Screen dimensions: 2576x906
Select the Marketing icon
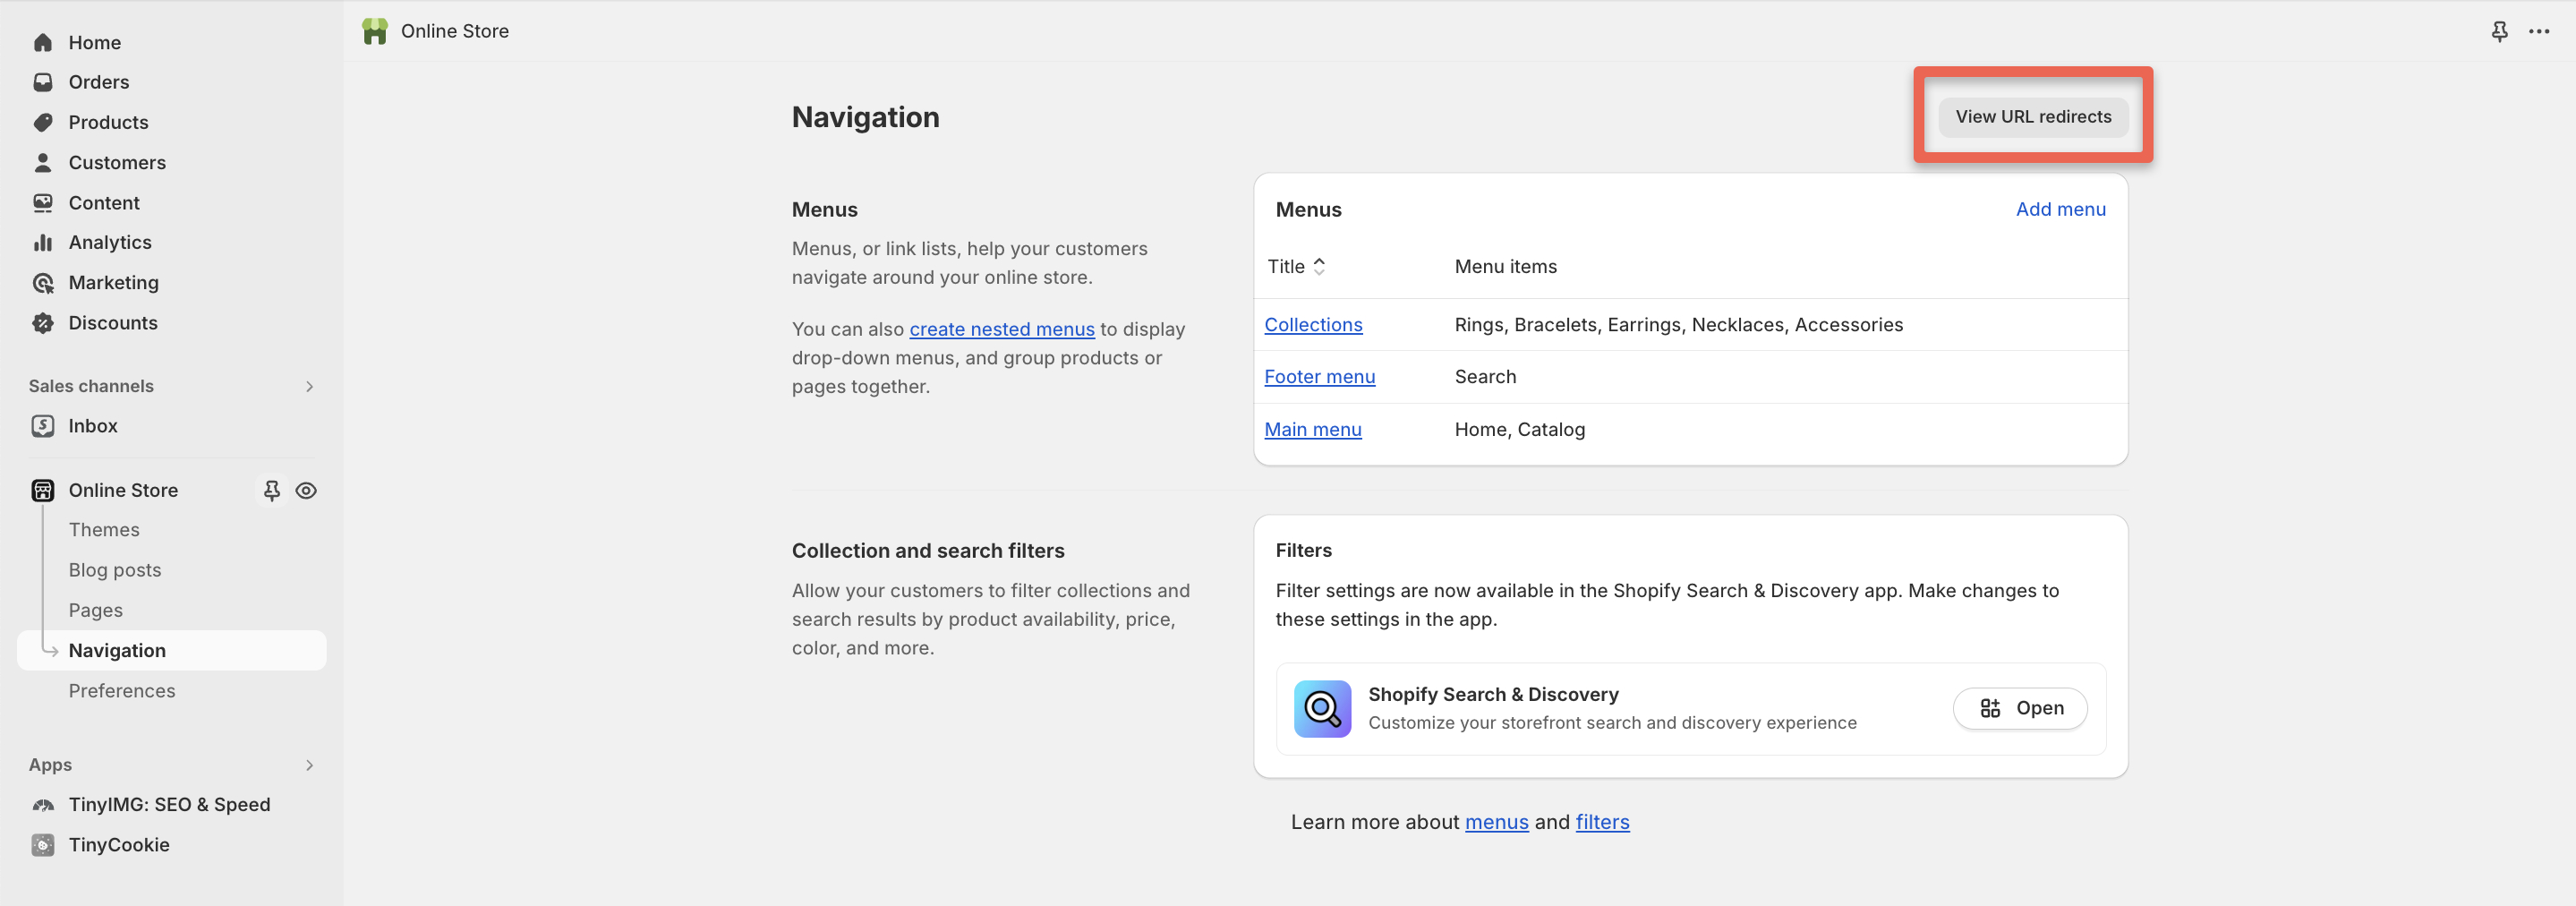(x=43, y=282)
